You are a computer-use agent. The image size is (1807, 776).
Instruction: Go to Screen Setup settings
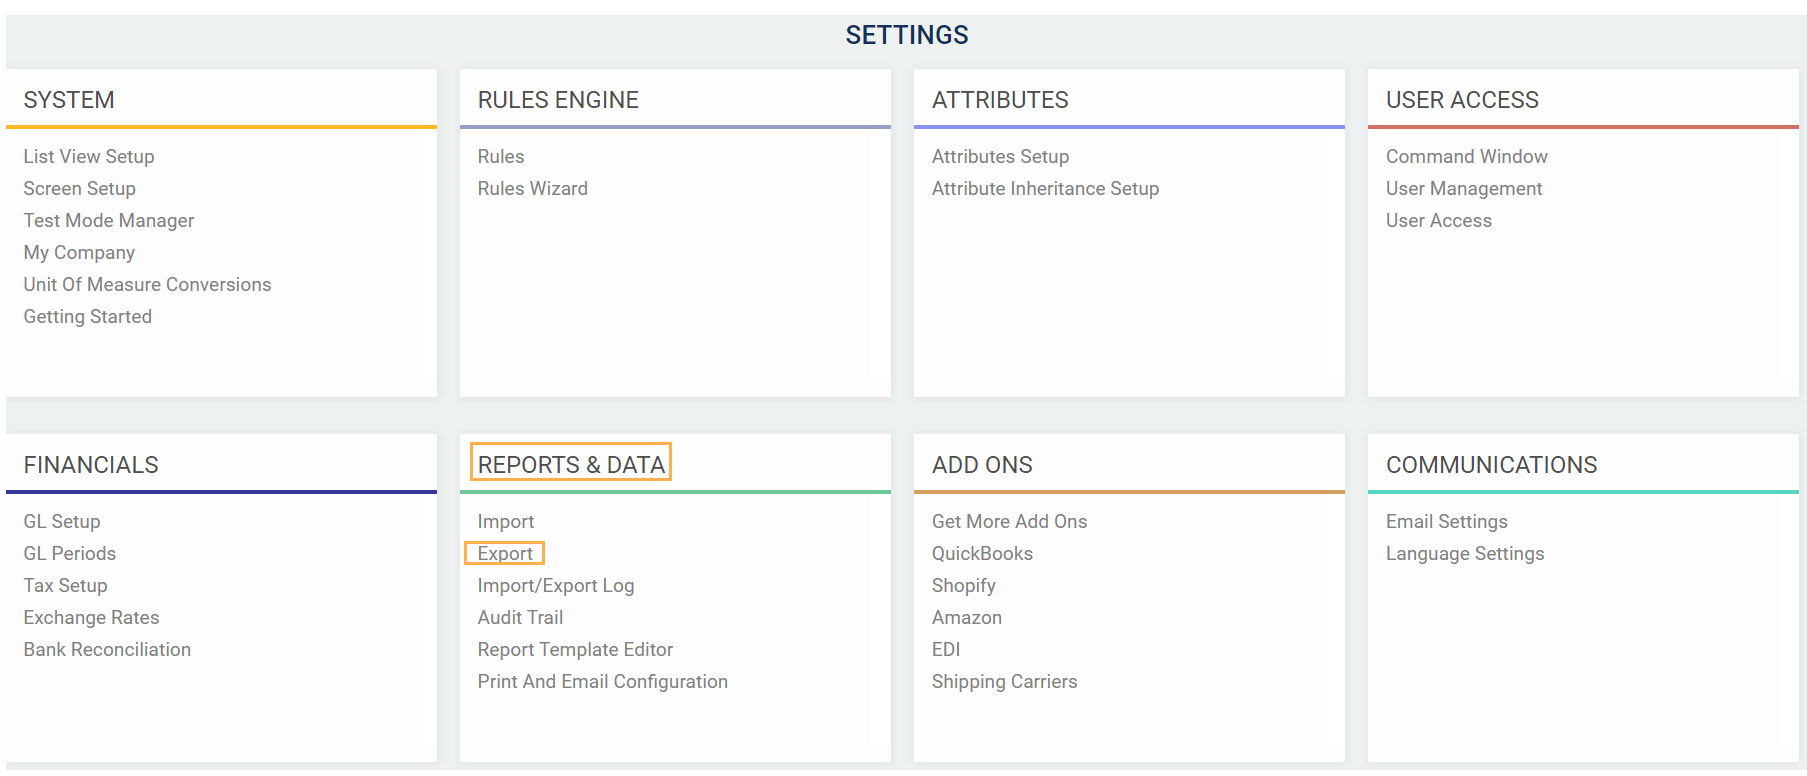pos(80,189)
